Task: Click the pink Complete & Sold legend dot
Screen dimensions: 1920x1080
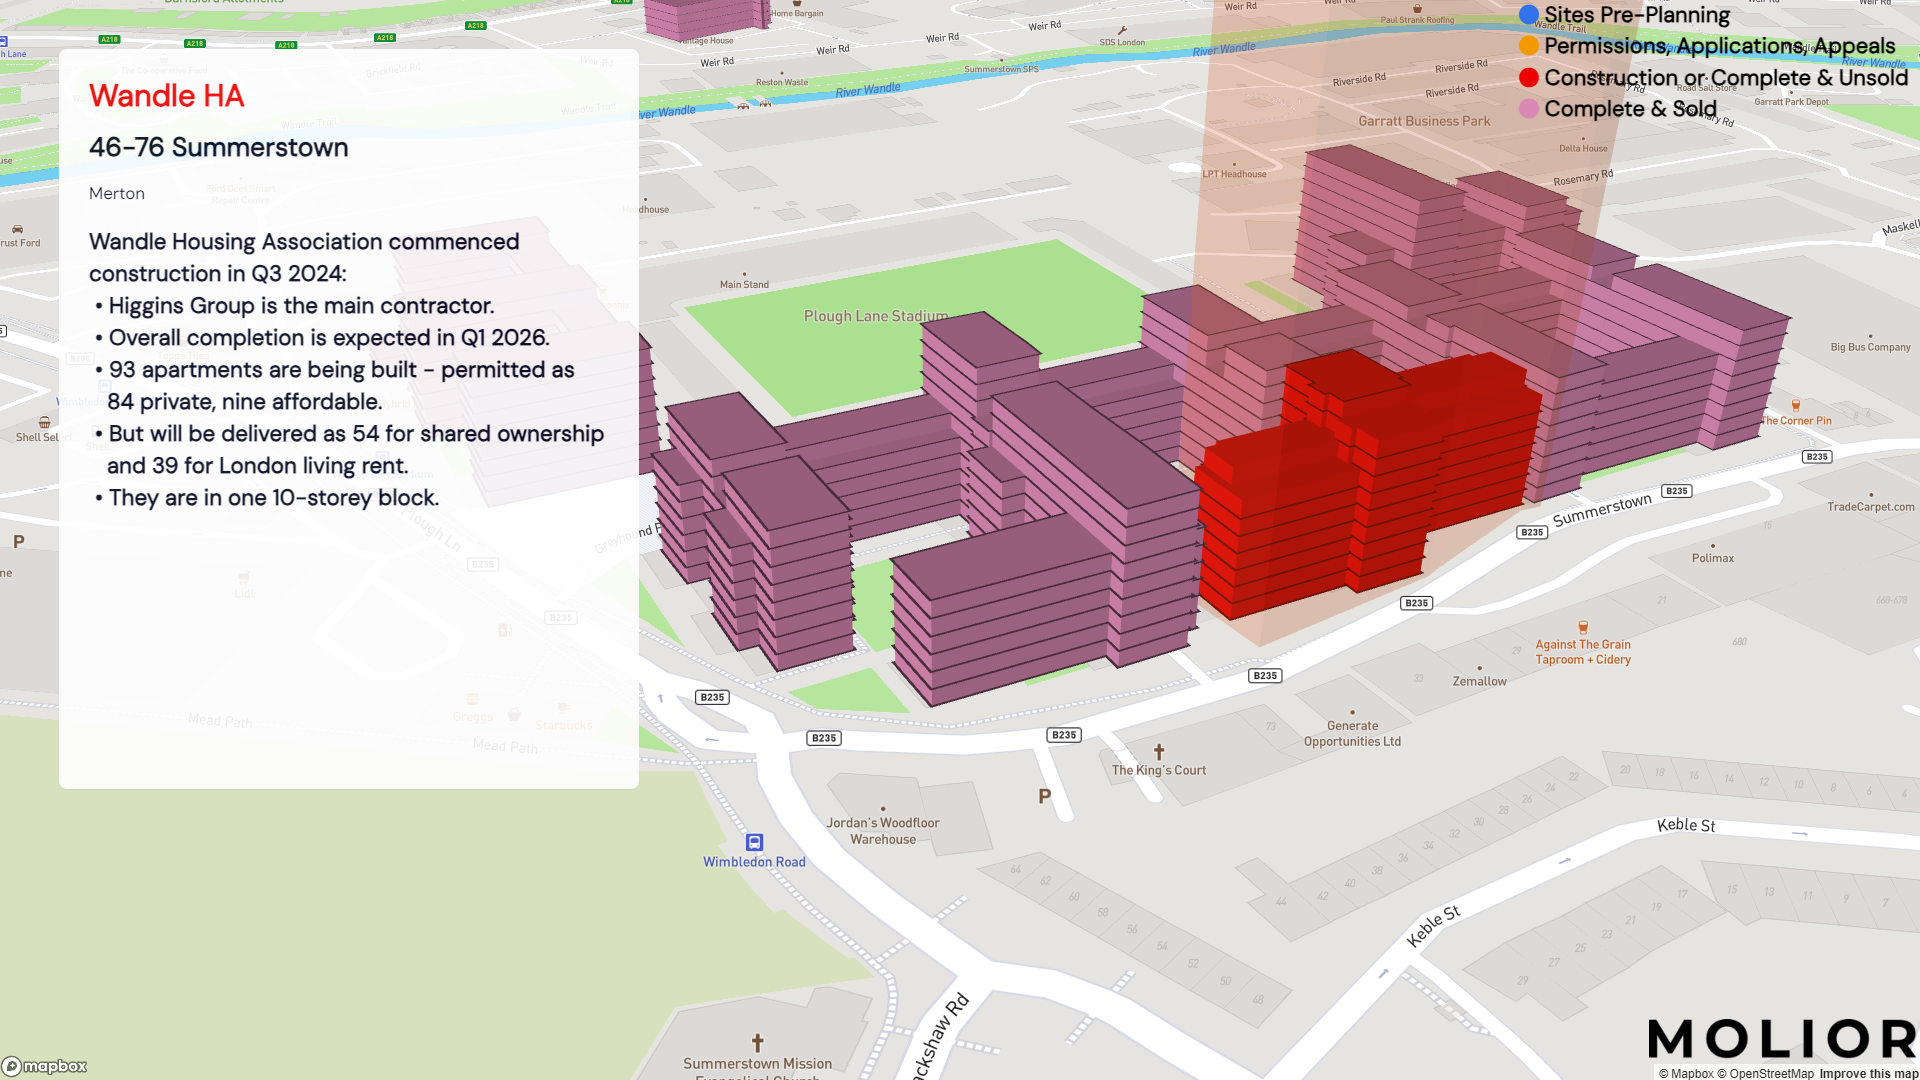Action: tap(1528, 109)
